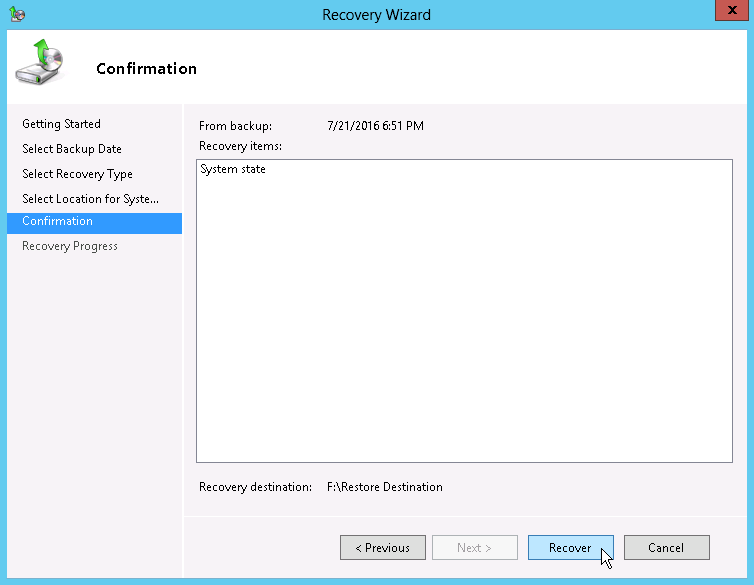Click the Recovery destination label
Viewport: 754px width, 585px height.
pos(255,487)
